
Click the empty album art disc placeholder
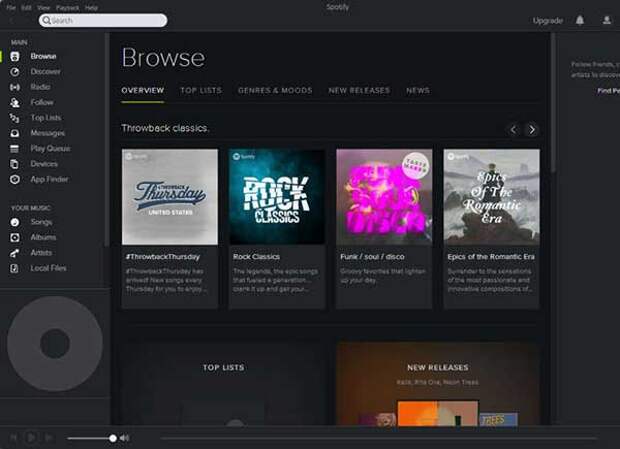(x=55, y=343)
